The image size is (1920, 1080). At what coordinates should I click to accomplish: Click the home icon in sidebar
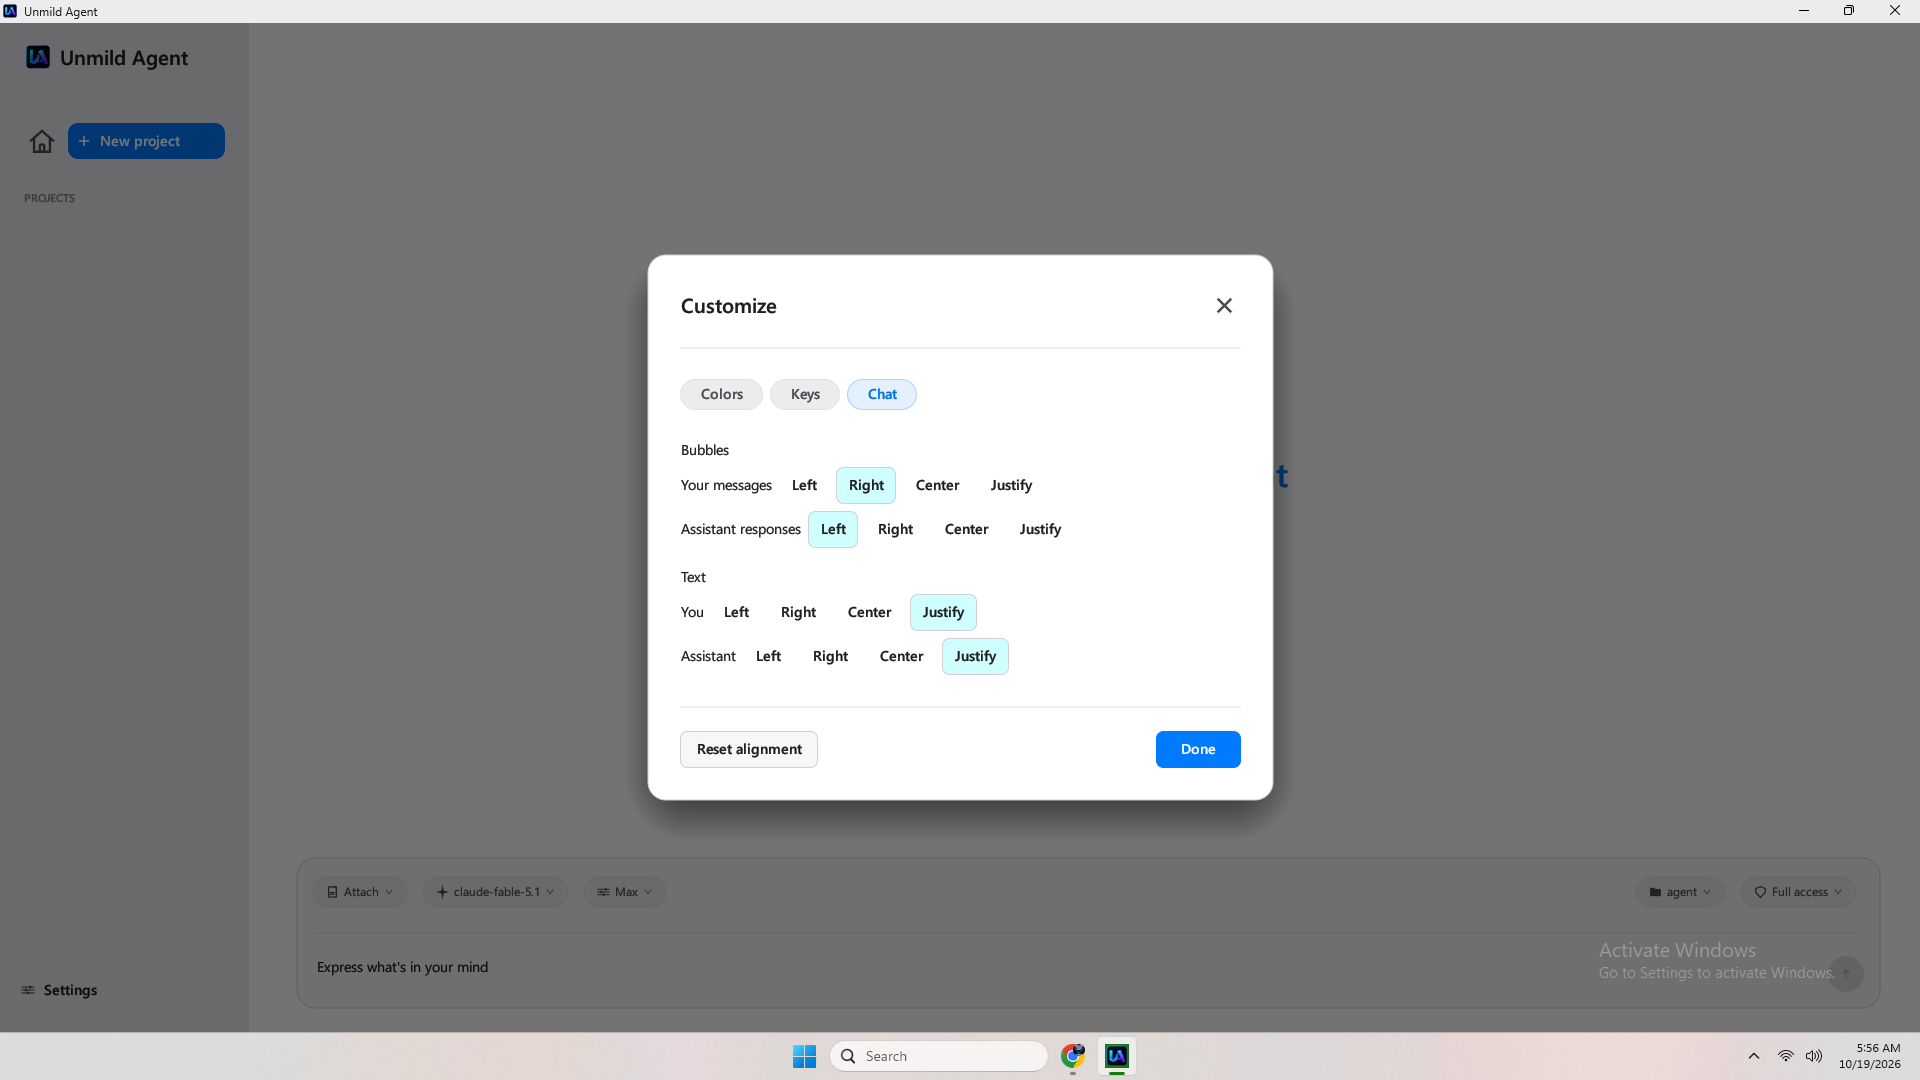point(42,141)
